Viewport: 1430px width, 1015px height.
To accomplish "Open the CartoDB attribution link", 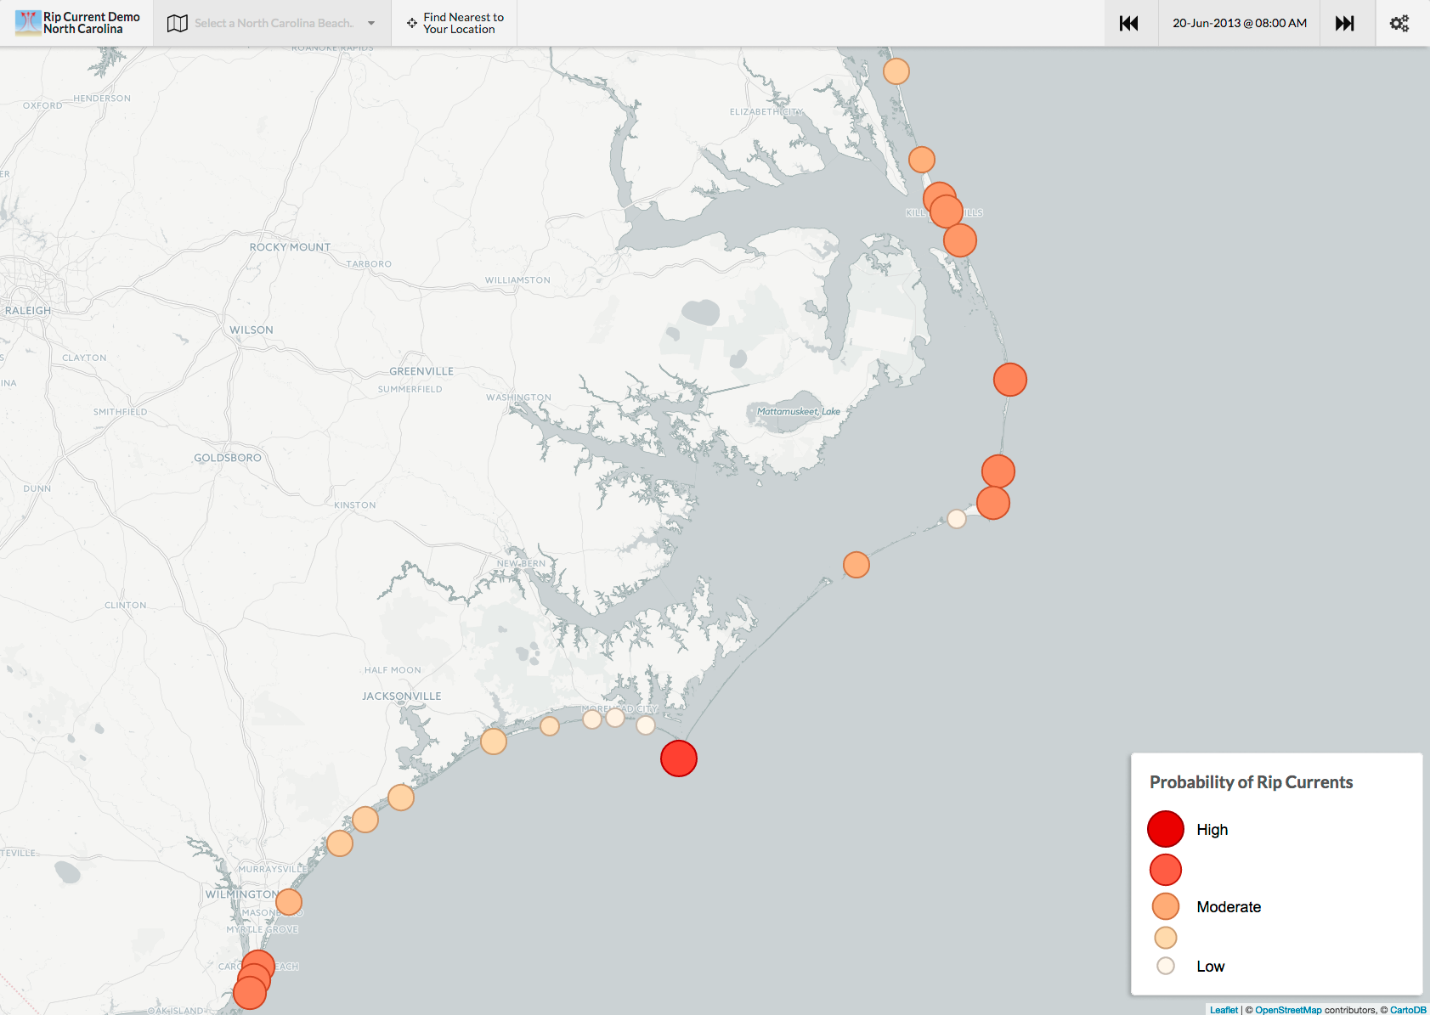I will coord(1408,1009).
